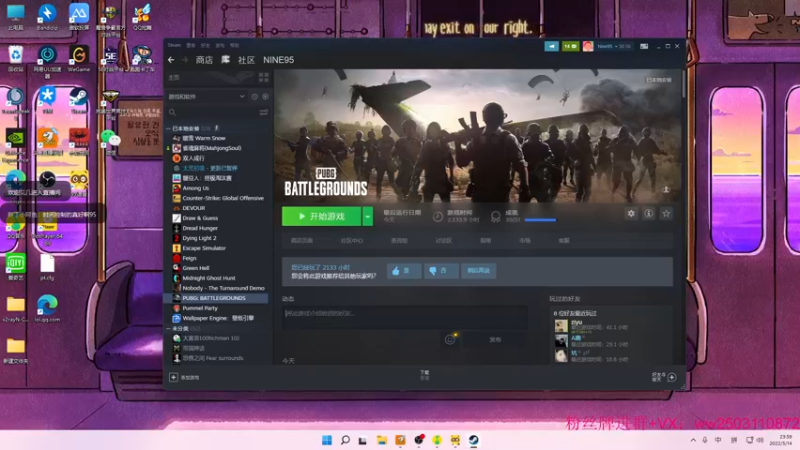Go to the Library tab (库)
The width and height of the screenshot is (800, 450).
tap(225, 60)
